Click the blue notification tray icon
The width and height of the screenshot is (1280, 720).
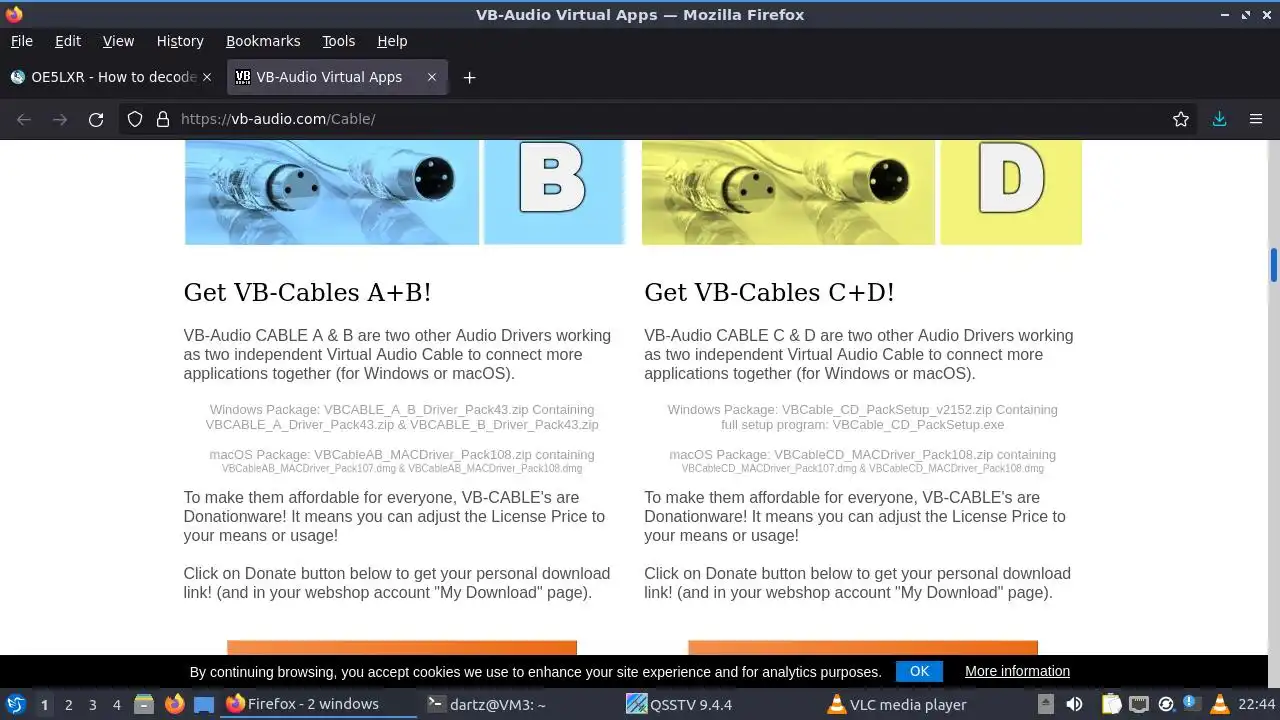pos(1191,704)
